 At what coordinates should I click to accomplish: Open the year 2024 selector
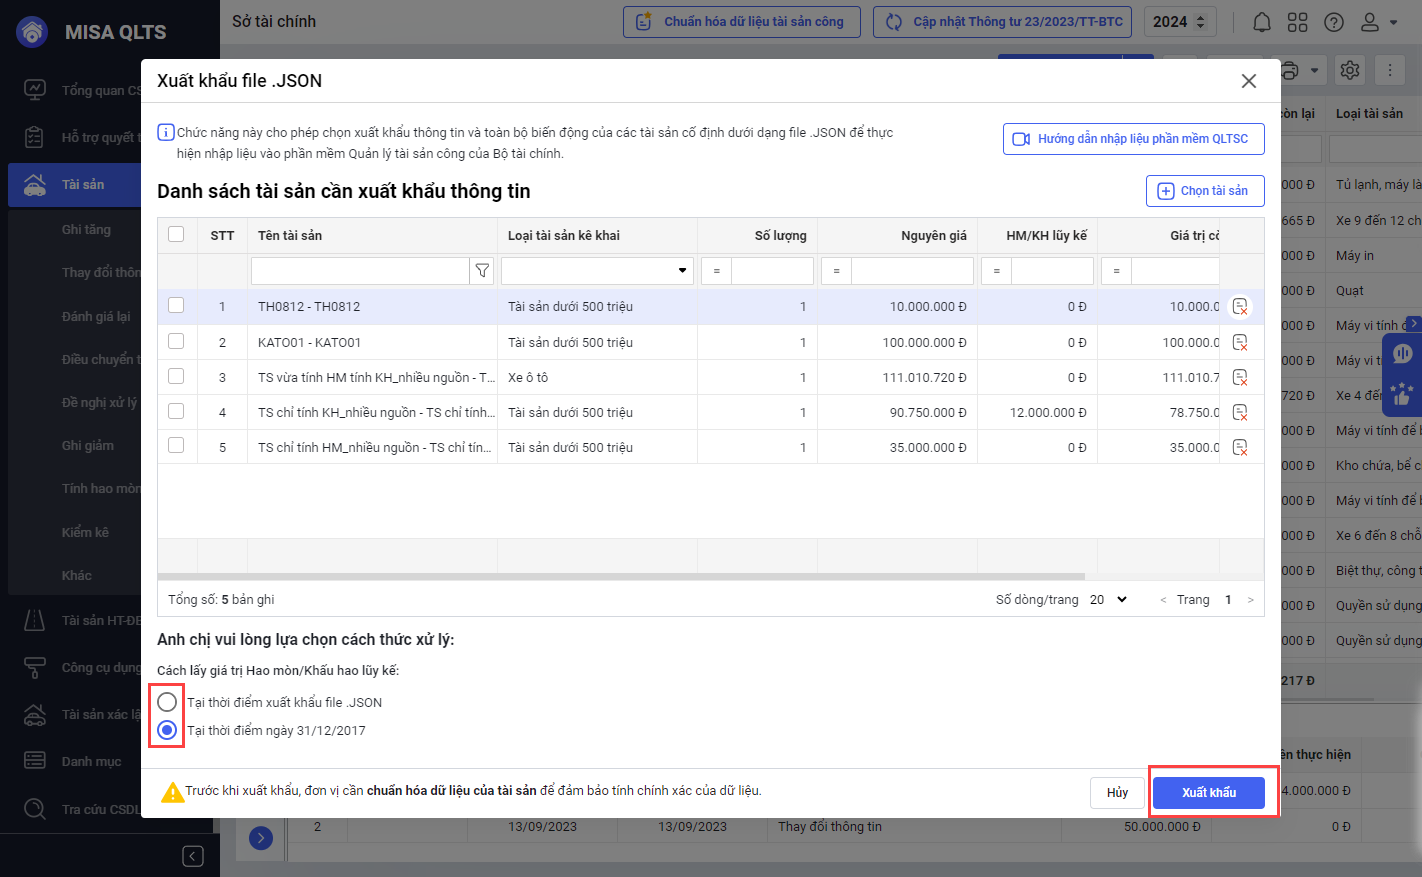point(1179,22)
